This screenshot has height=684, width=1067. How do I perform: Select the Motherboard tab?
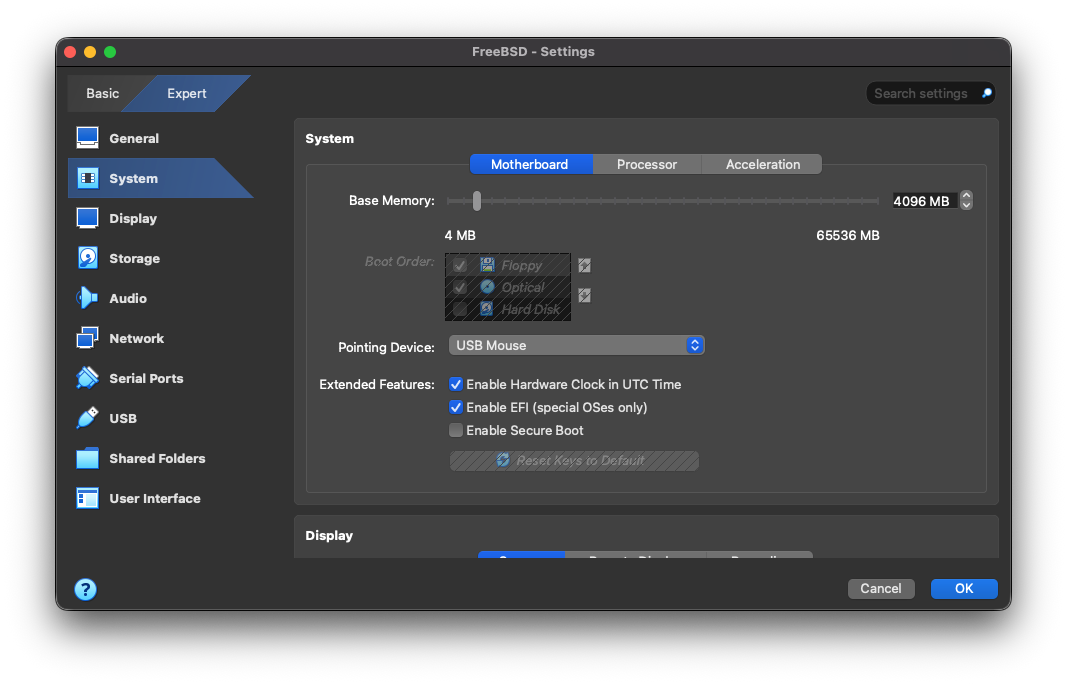[530, 165]
